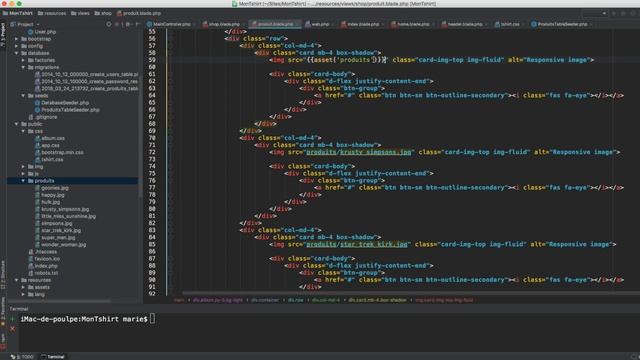Collapse the resources folder in tree

(x=17, y=280)
